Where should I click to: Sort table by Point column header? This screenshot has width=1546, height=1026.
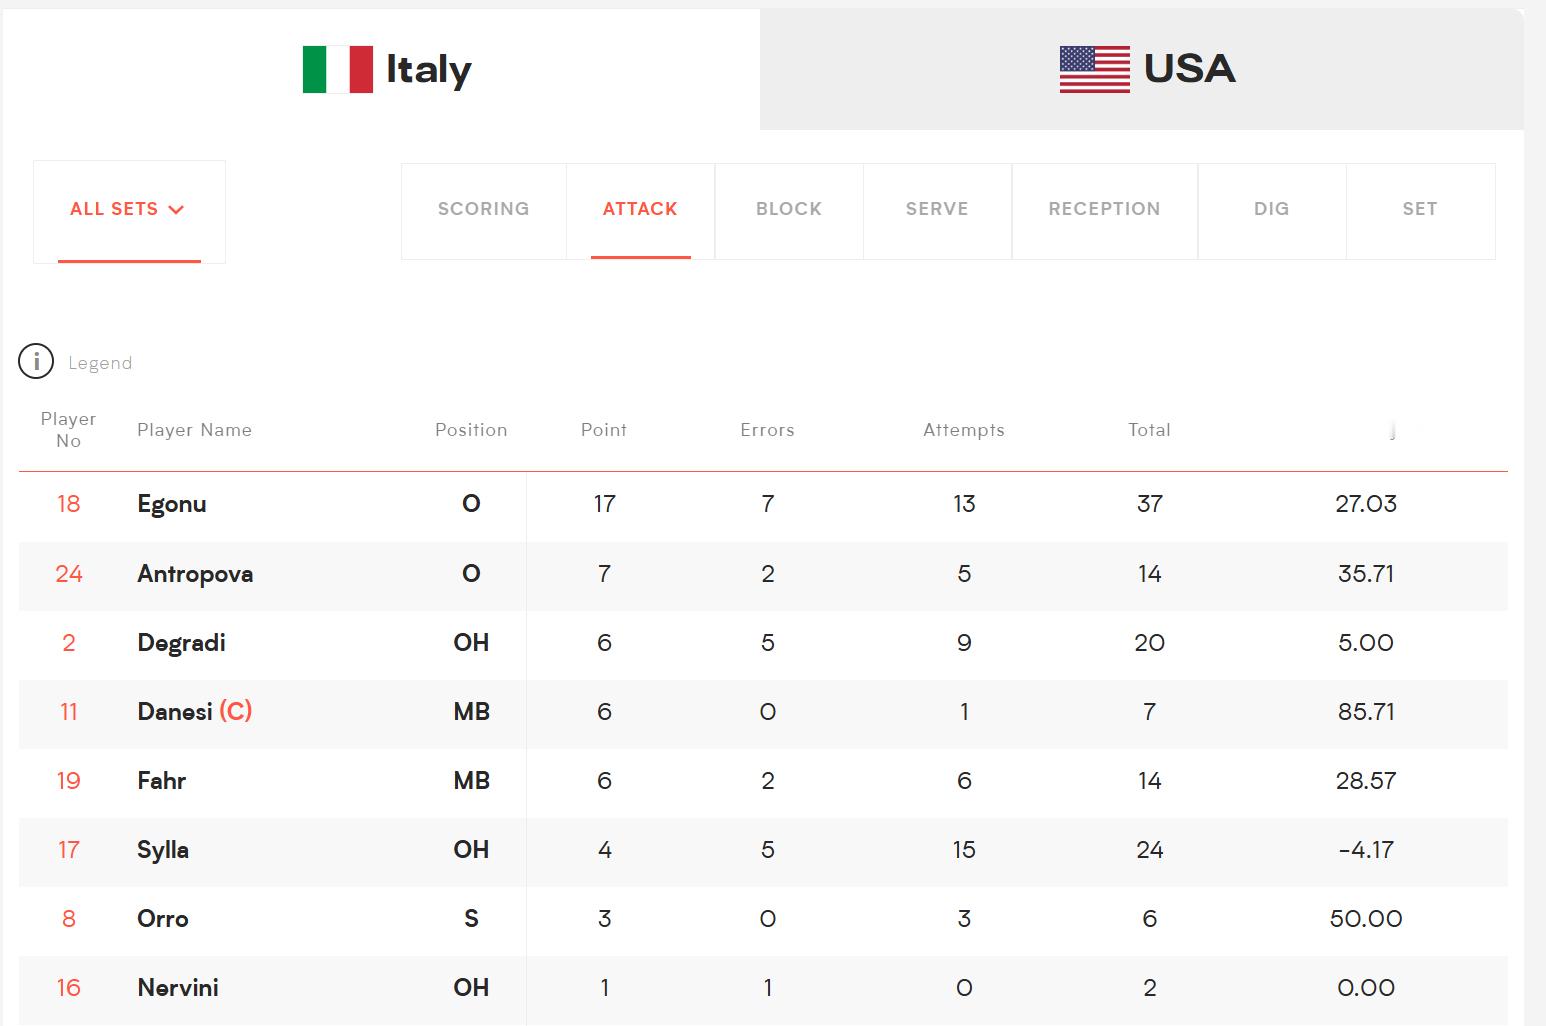click(x=604, y=430)
